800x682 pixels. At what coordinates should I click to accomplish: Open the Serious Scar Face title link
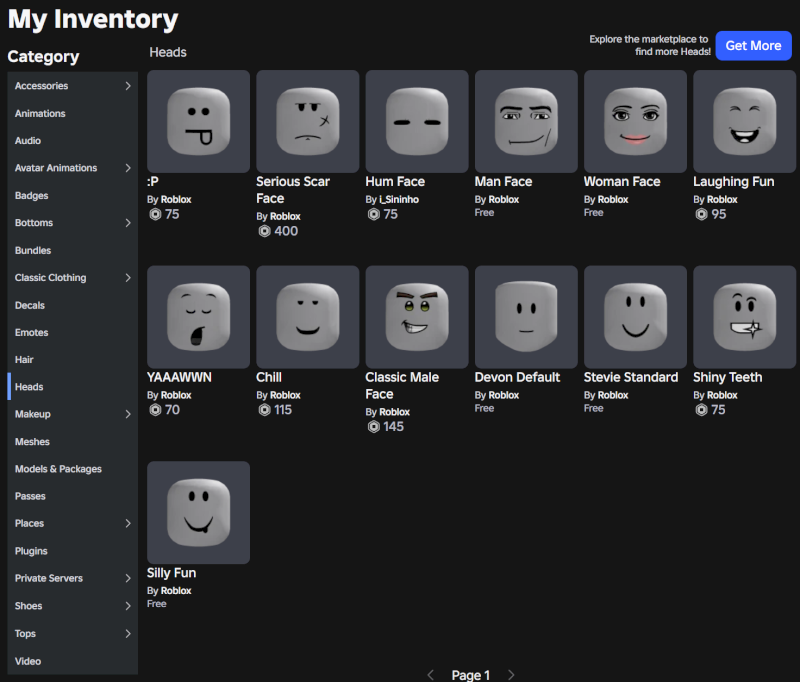(x=293, y=190)
